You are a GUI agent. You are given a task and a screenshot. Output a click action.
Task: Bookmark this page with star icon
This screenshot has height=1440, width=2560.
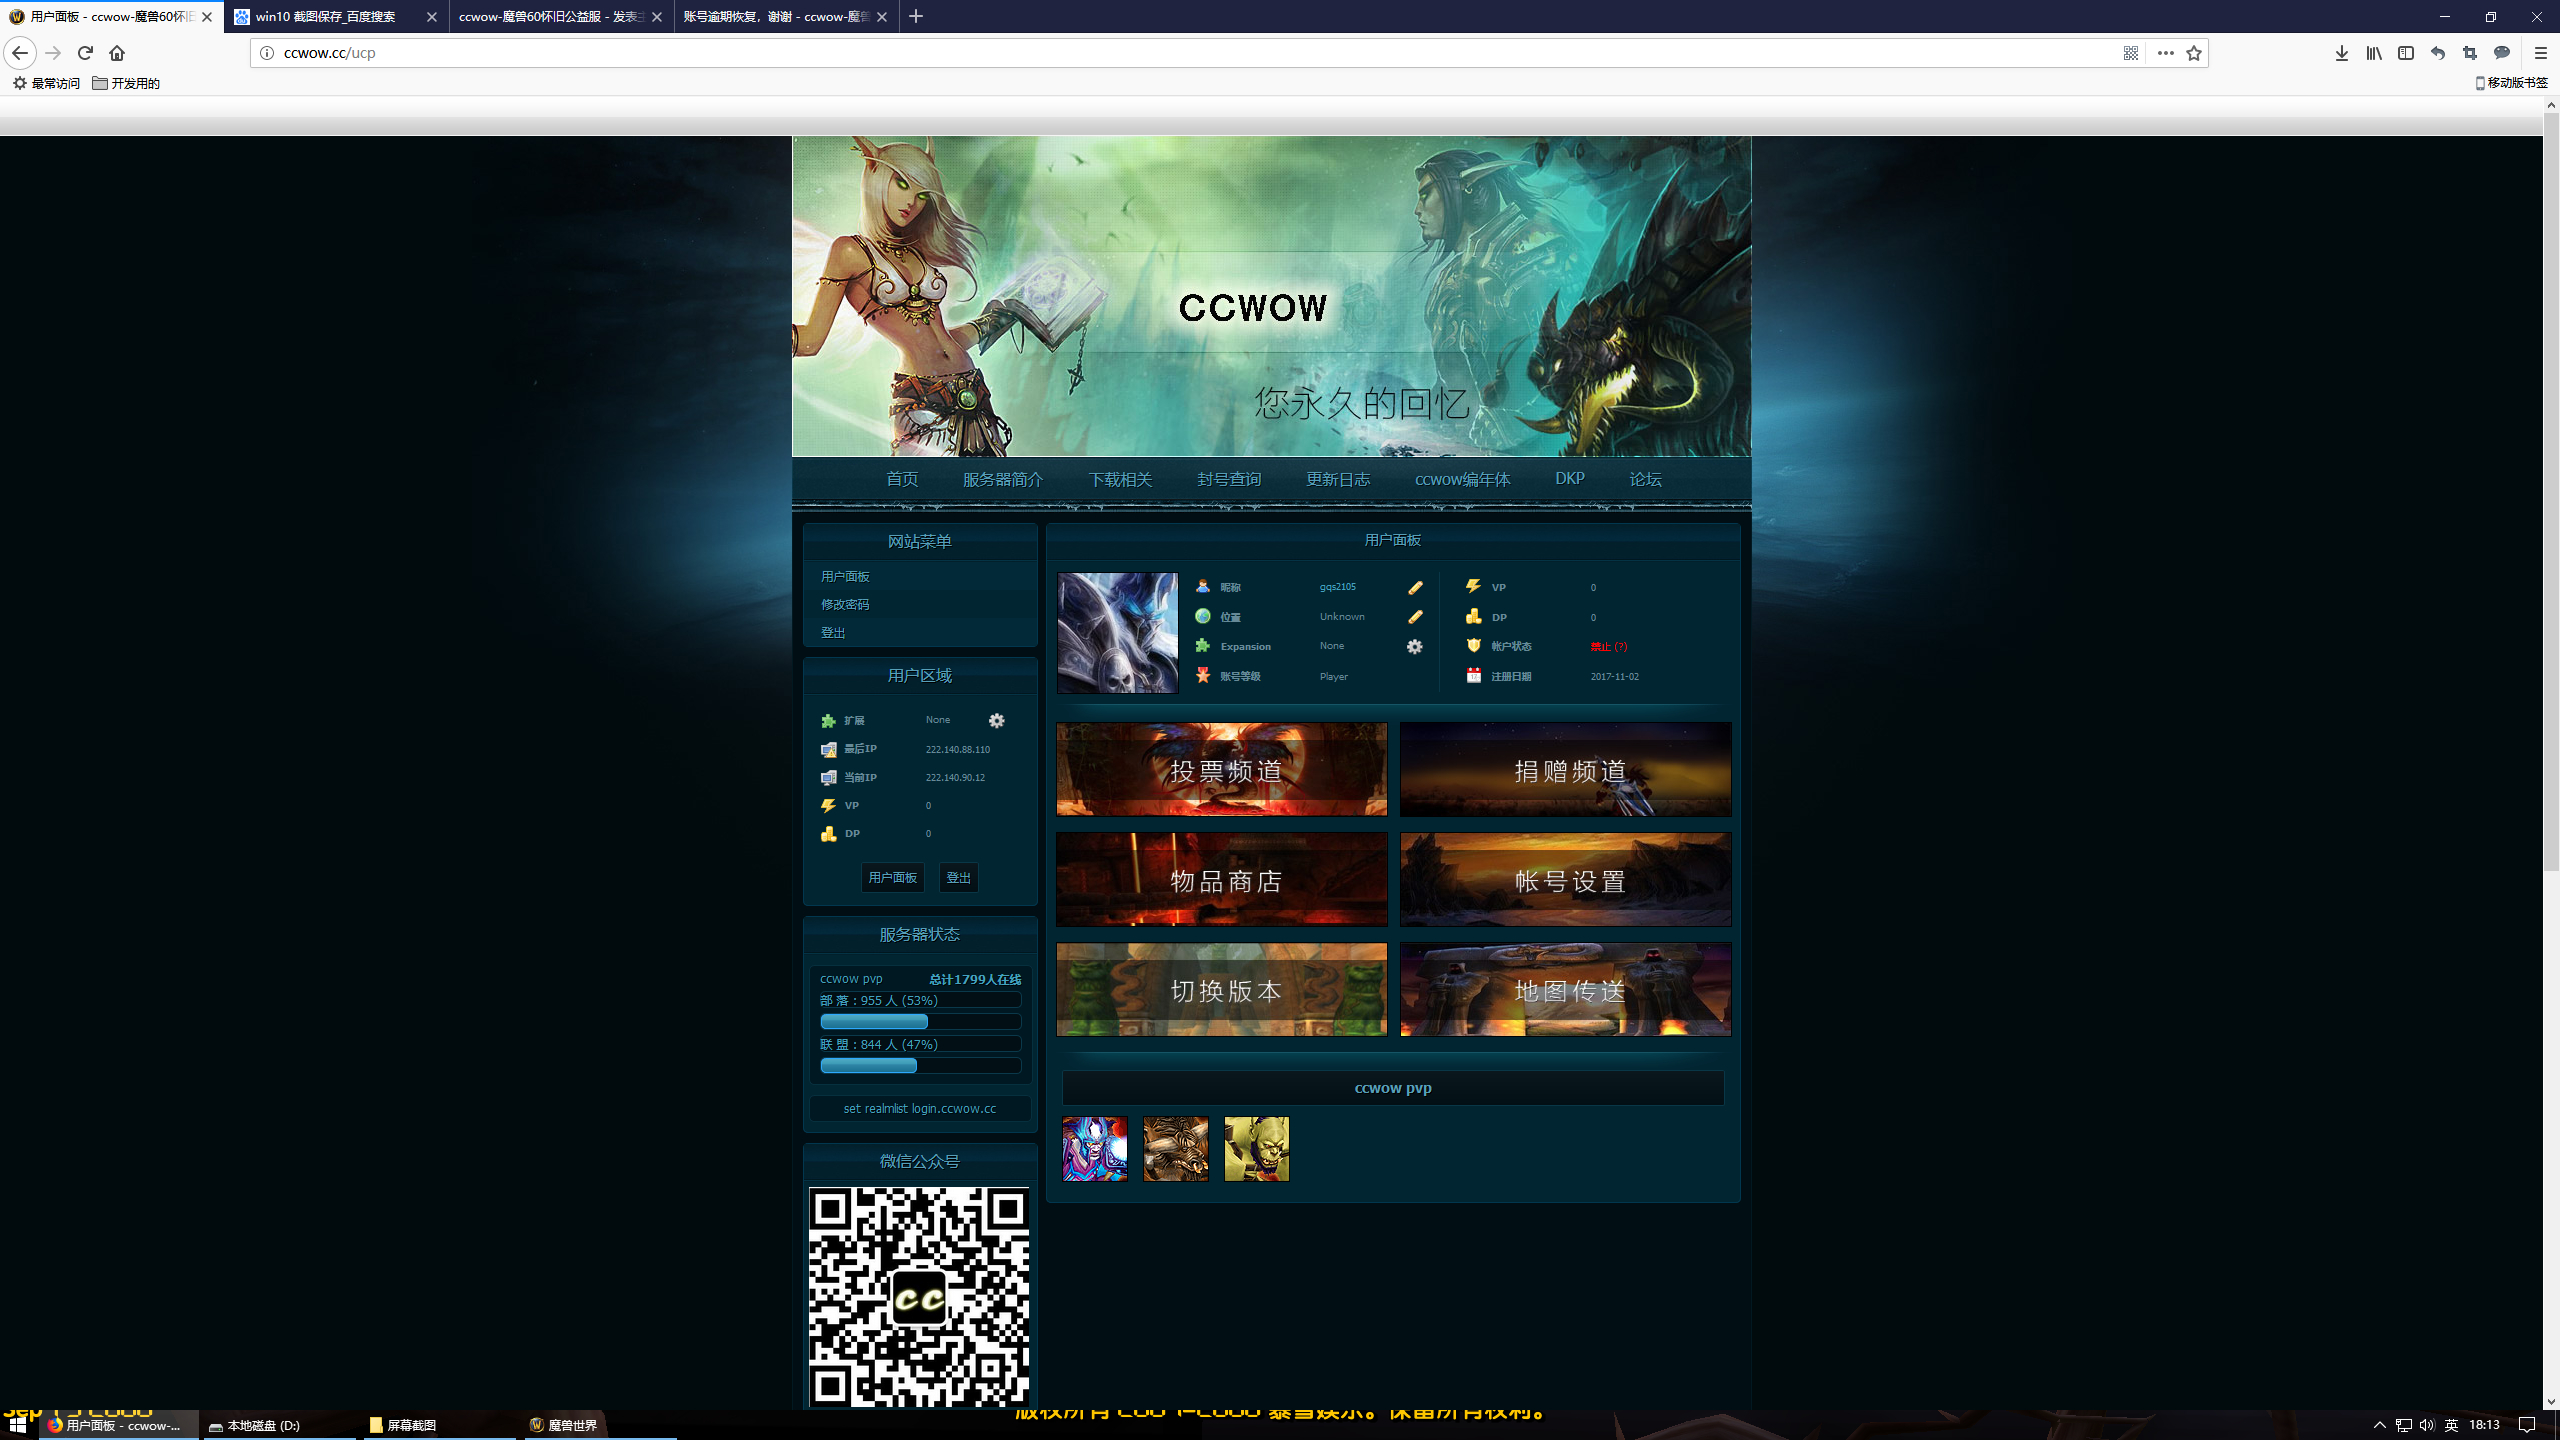coord(2194,53)
